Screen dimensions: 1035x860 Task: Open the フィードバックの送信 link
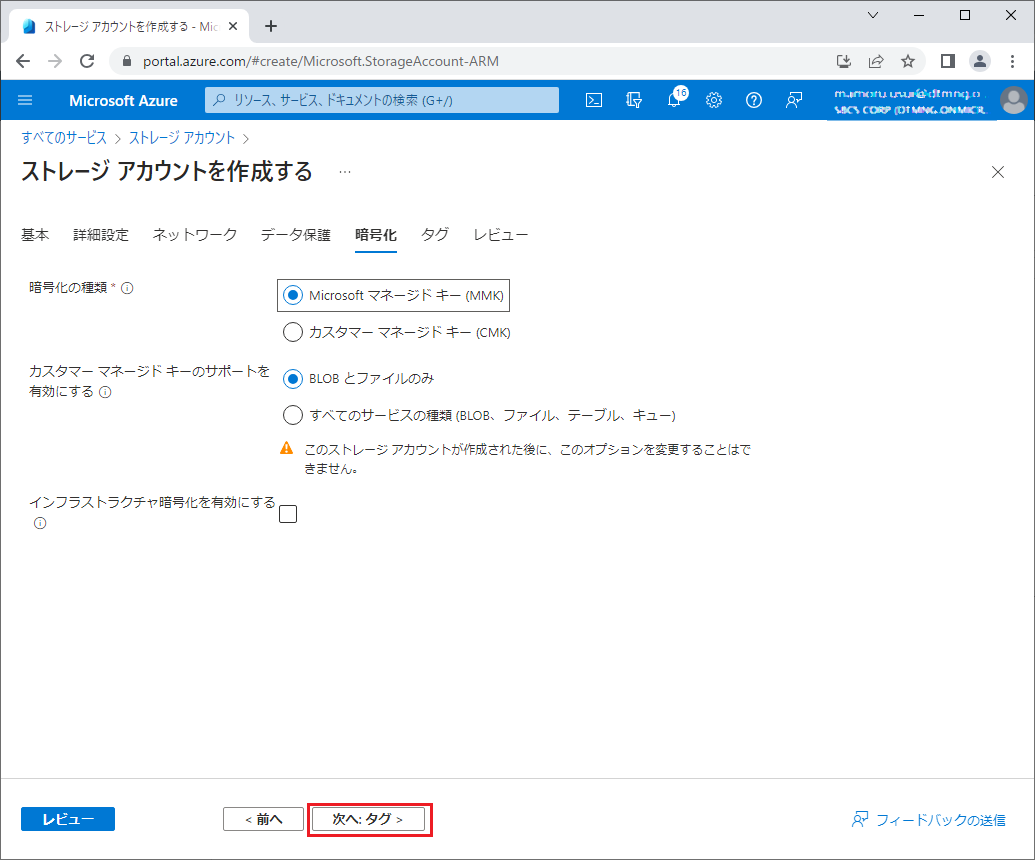(x=929, y=820)
